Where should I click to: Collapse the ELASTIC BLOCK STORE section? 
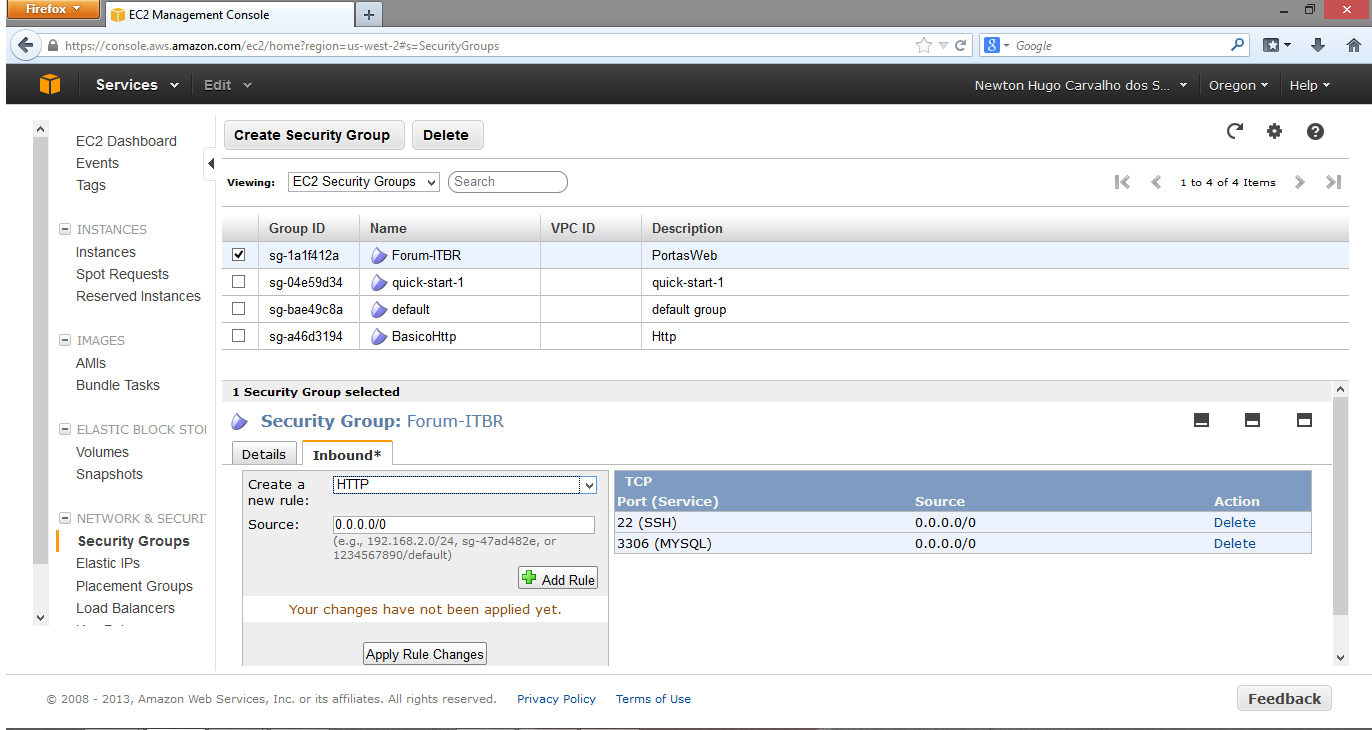pos(65,430)
